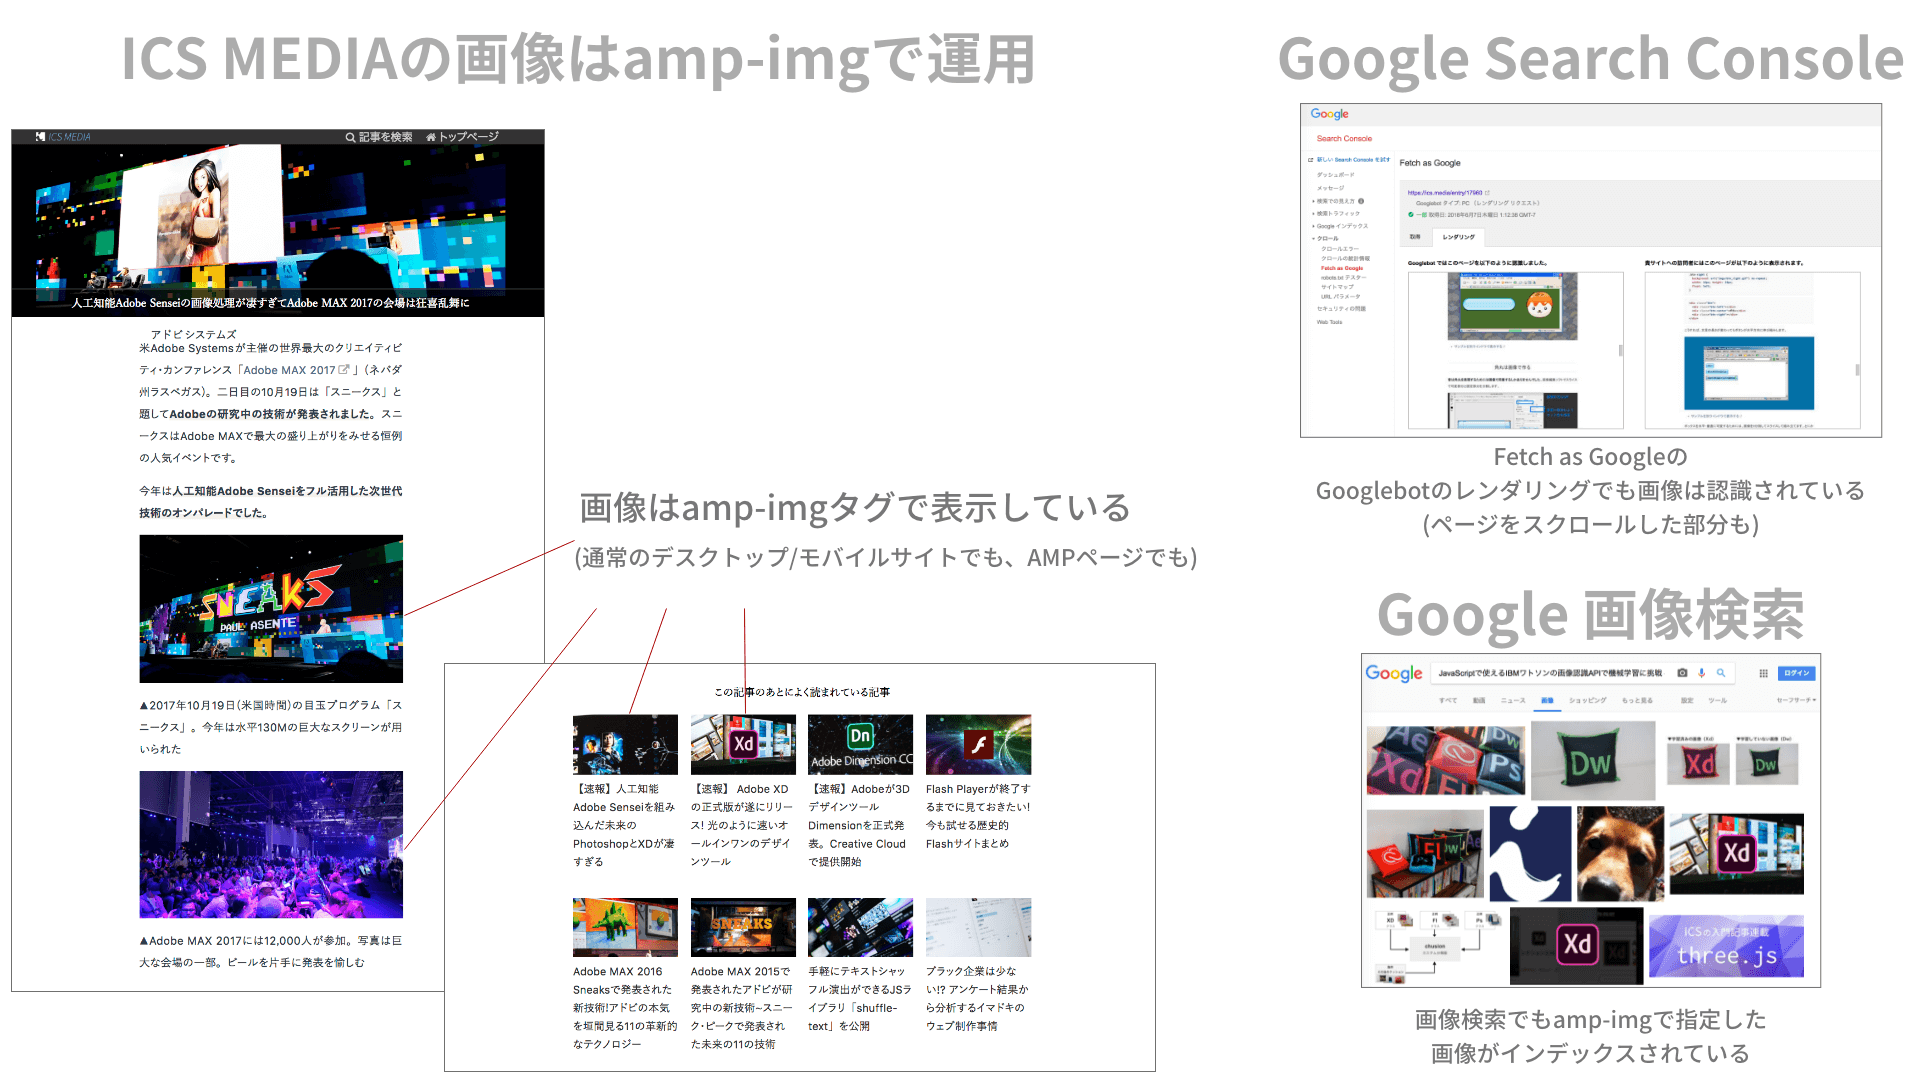The height and width of the screenshot is (1080, 1920).
Task: Click the トップページ home icon
Action: click(x=431, y=137)
